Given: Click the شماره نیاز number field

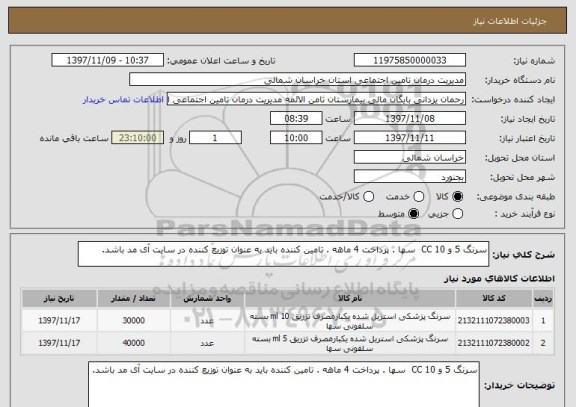Looking at the screenshot, I should [410, 60].
